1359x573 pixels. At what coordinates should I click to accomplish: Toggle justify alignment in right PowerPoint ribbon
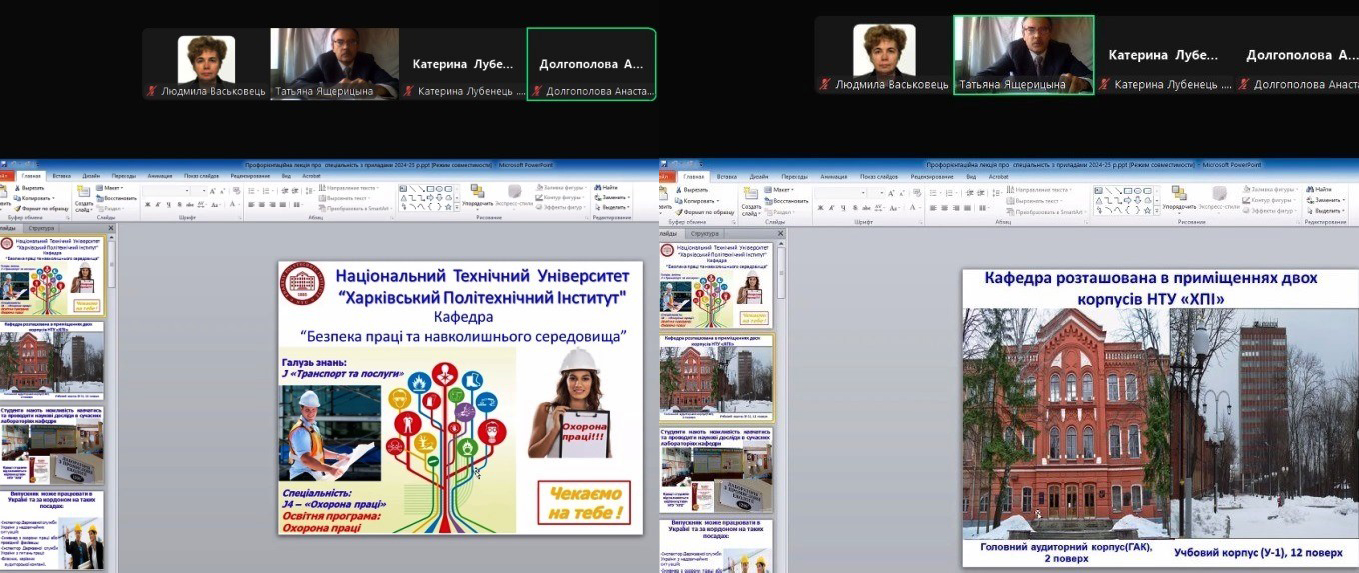point(967,207)
